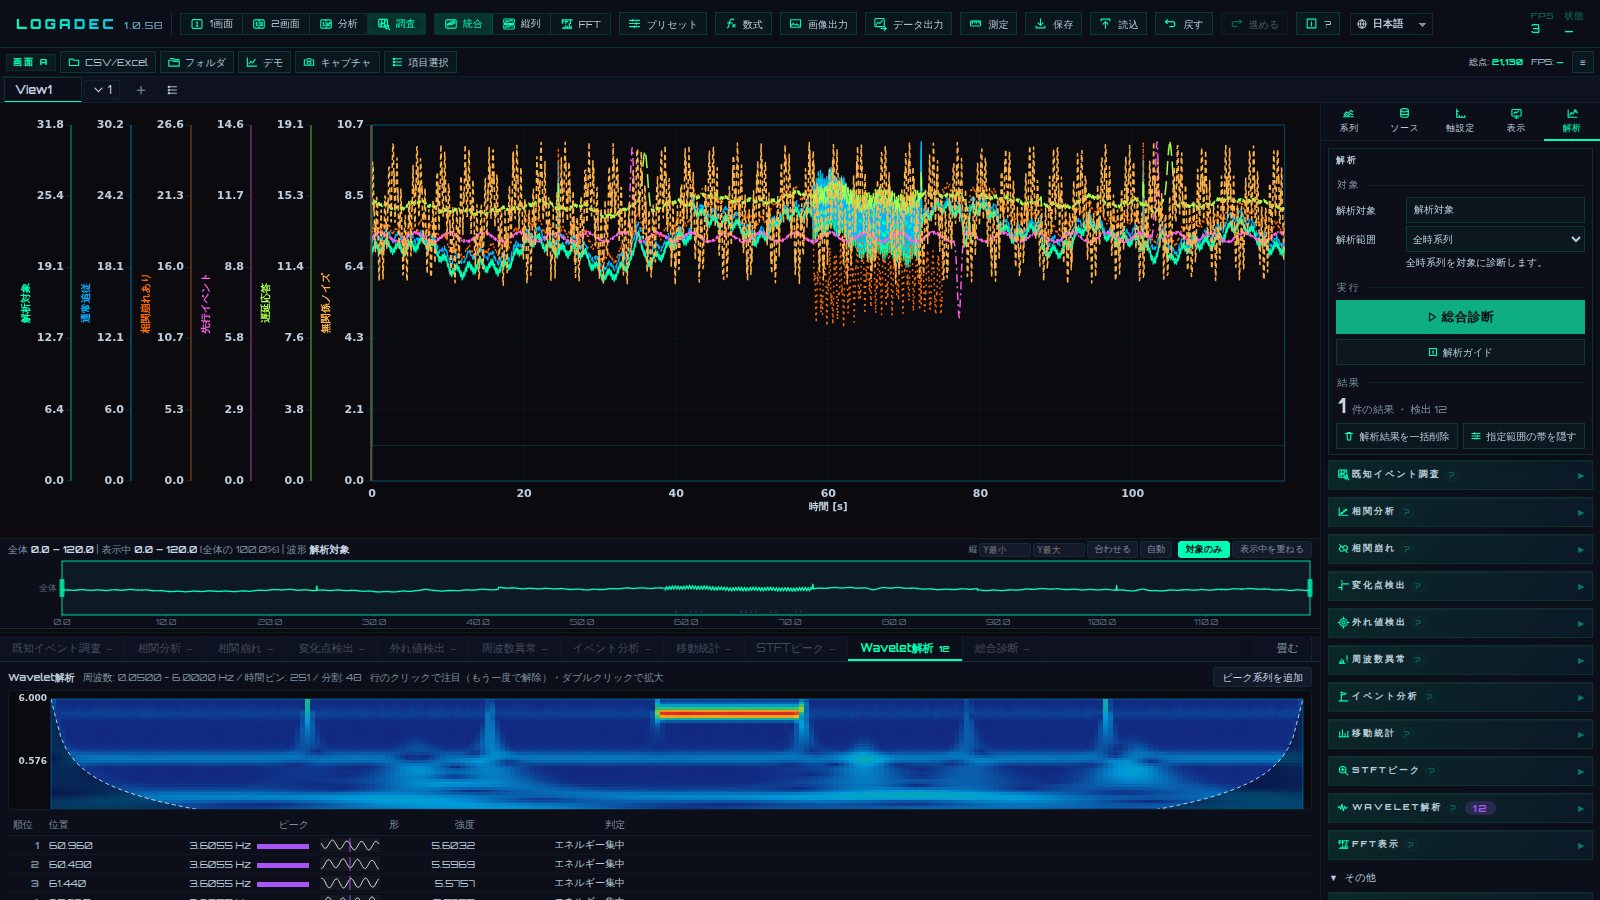Viewport: 1600px width, 900px height.
Task: Open the 軸設定 axis settings tab
Action: (1460, 121)
